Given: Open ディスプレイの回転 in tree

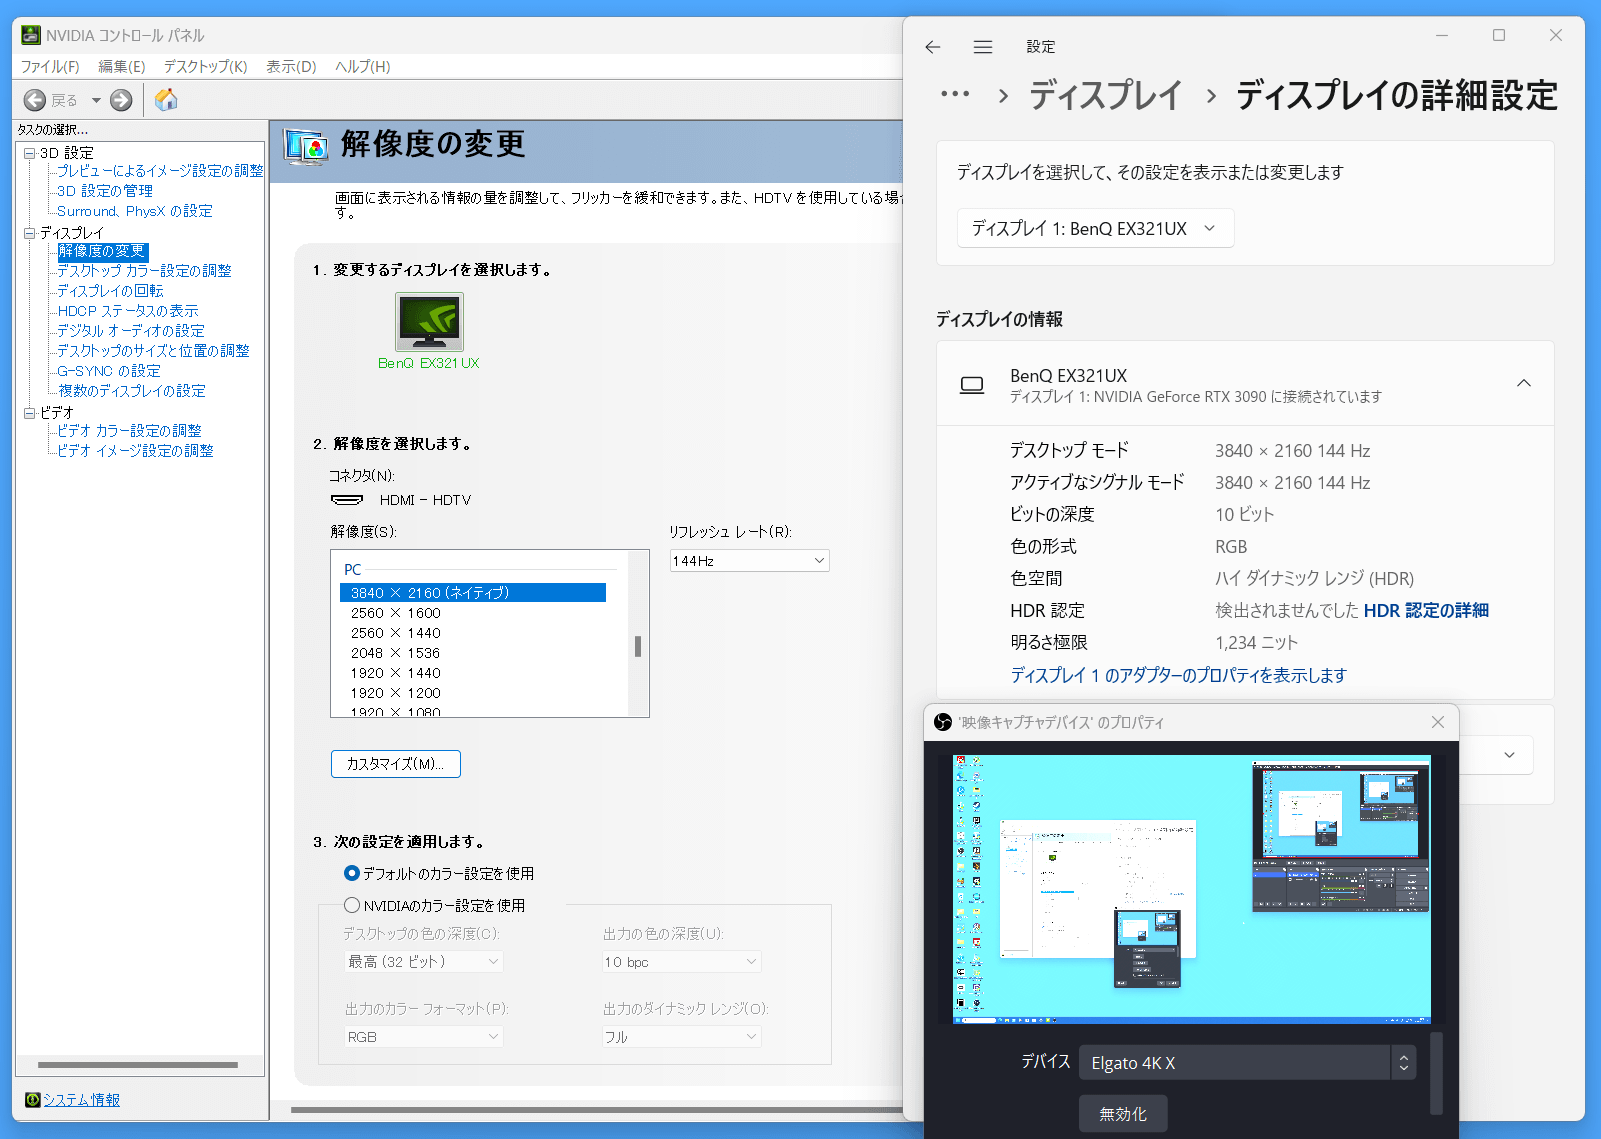Looking at the screenshot, I should pyautogui.click(x=110, y=291).
